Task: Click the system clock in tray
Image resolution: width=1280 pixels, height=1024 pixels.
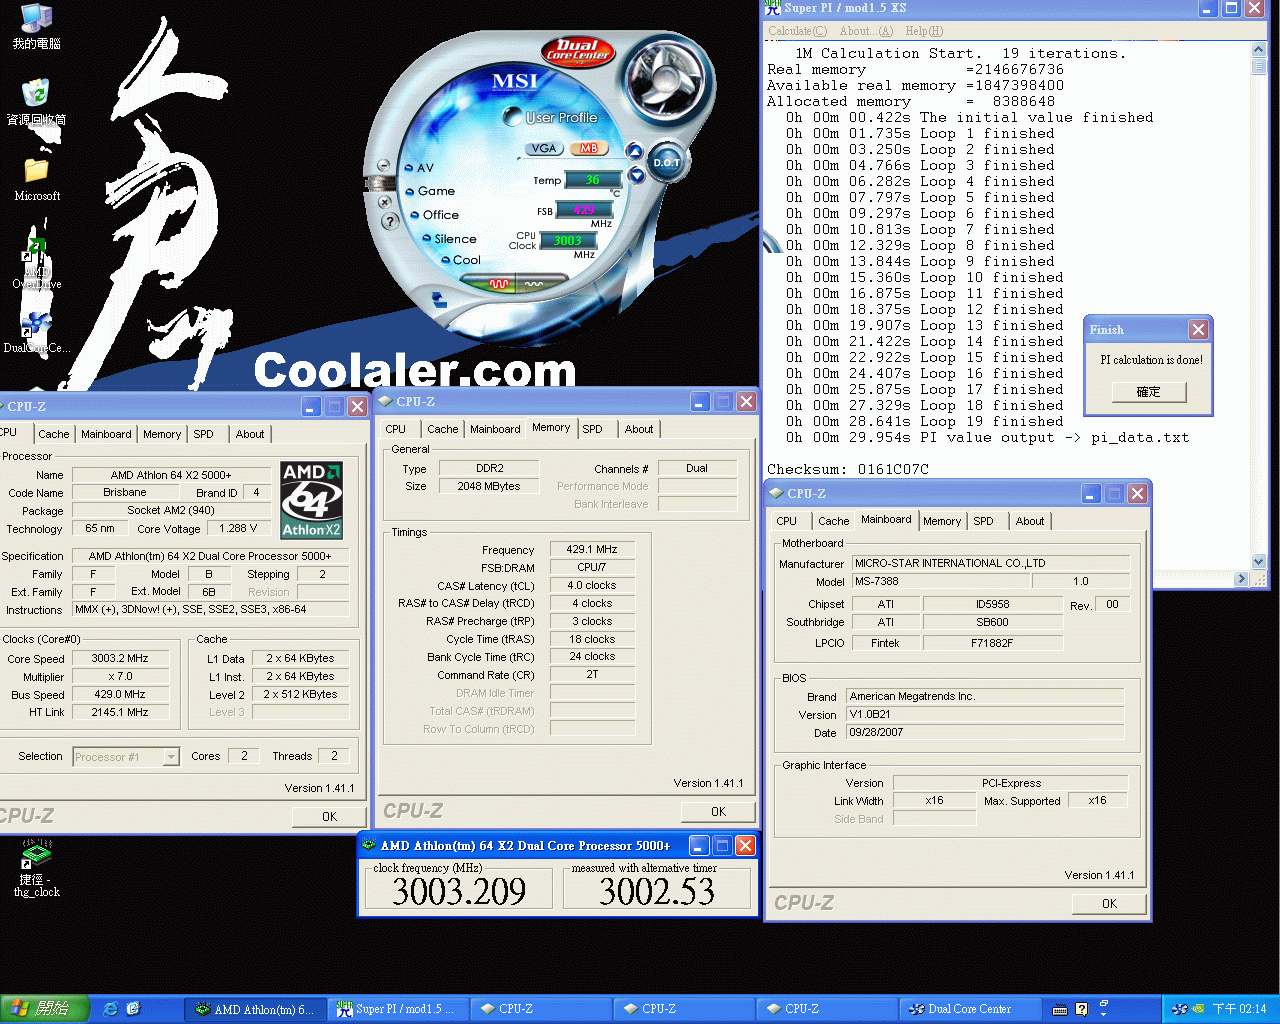Action: 1239,1009
